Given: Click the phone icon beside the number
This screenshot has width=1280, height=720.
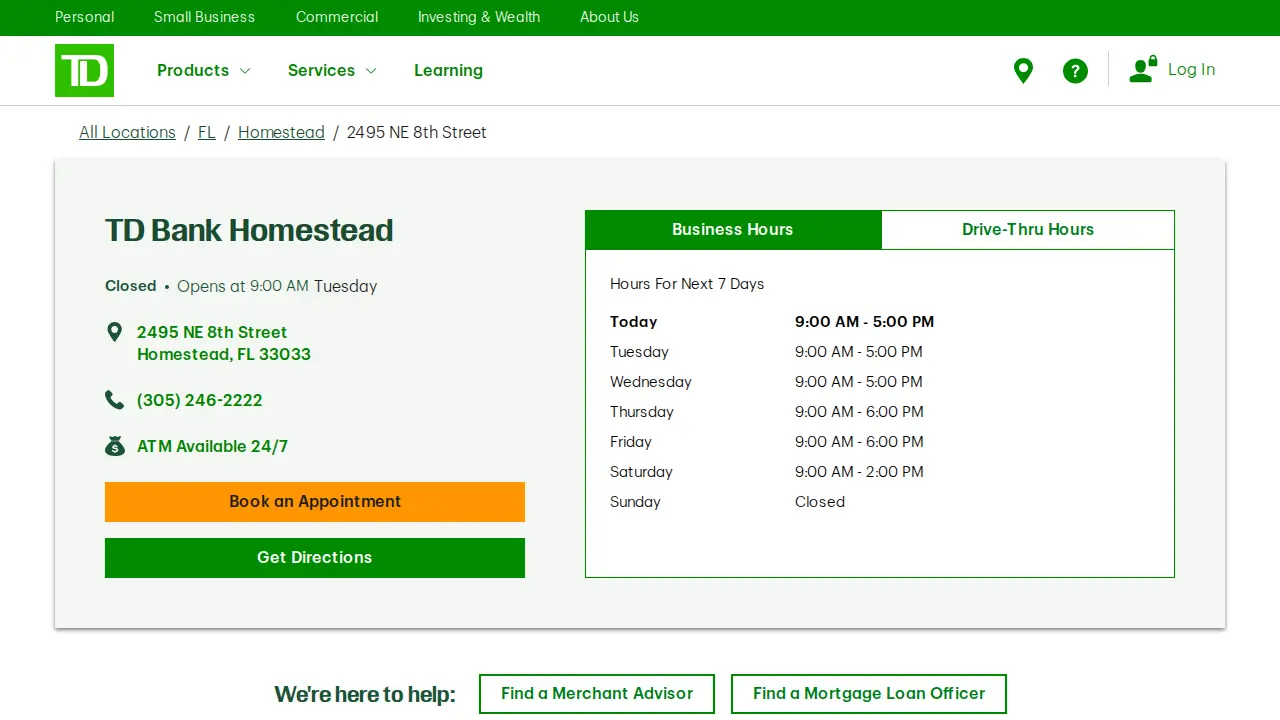Looking at the screenshot, I should (x=114, y=400).
